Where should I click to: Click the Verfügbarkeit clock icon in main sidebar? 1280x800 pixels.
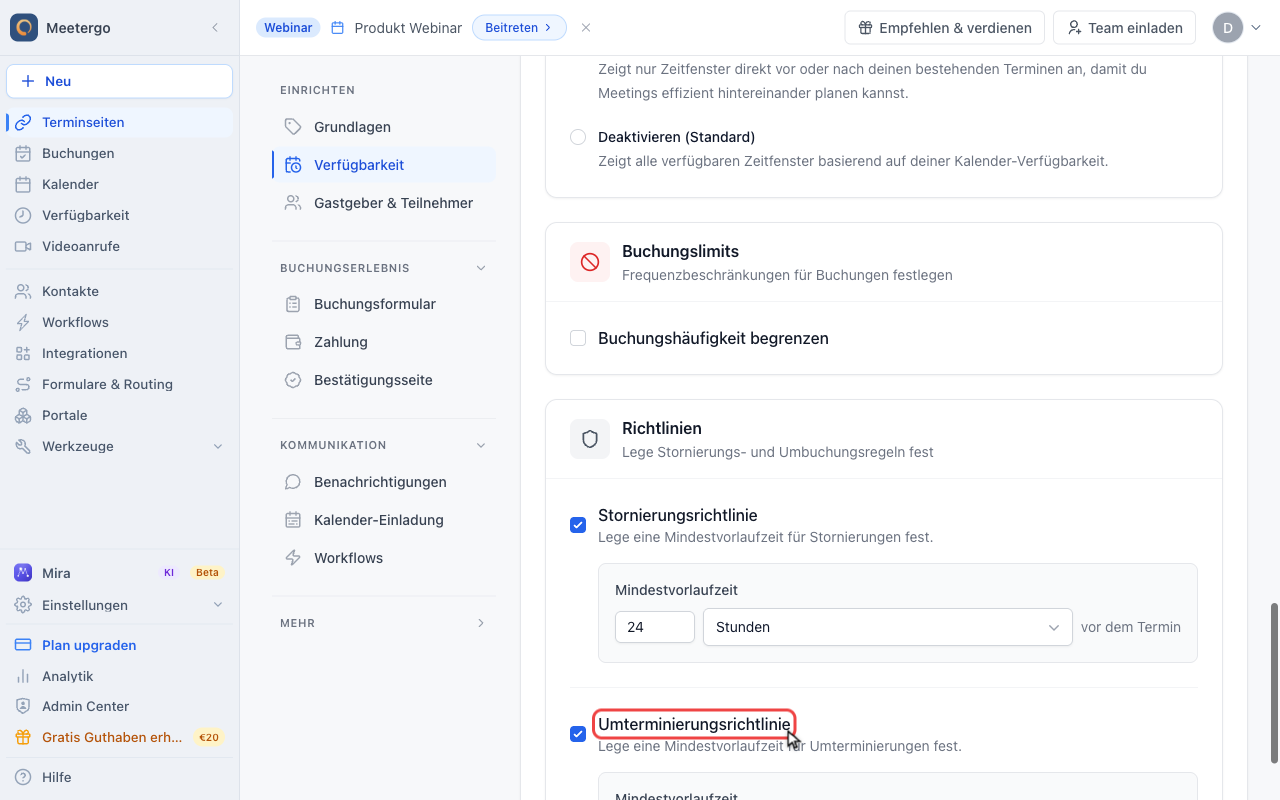click(x=23, y=215)
